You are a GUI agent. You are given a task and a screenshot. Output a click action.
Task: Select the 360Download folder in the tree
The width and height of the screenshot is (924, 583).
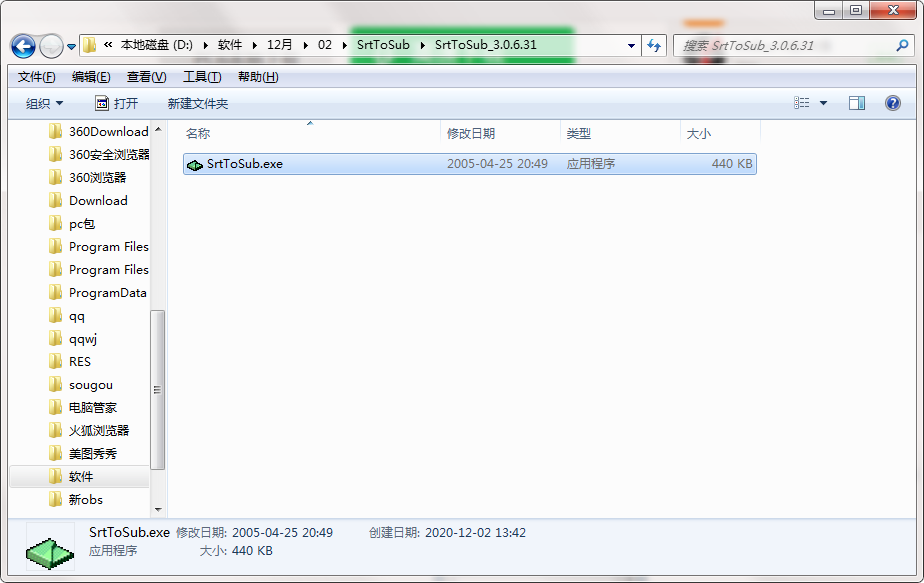108,131
